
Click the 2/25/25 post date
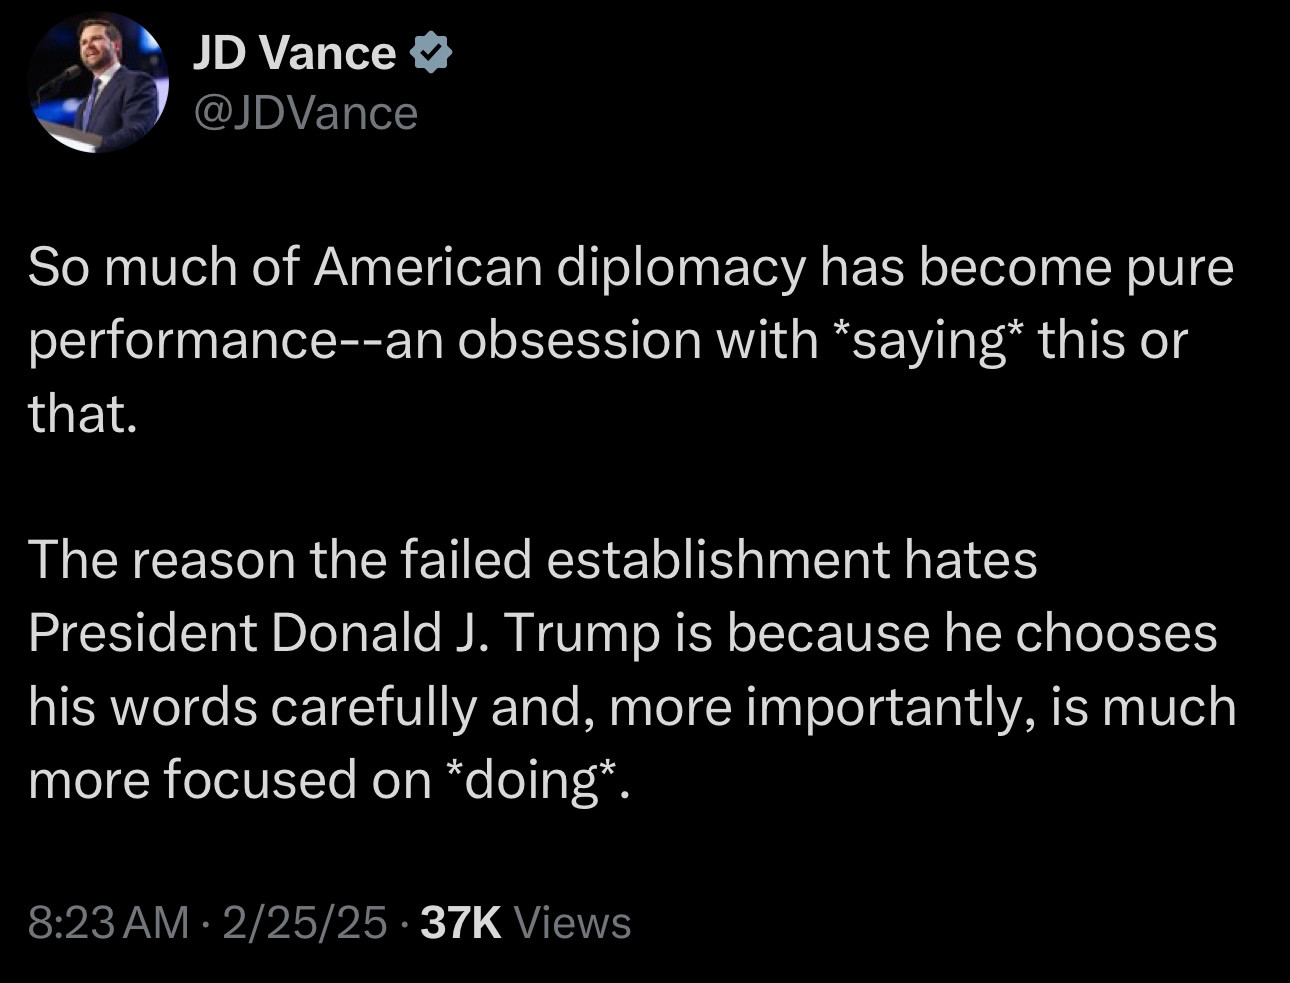coord(304,922)
